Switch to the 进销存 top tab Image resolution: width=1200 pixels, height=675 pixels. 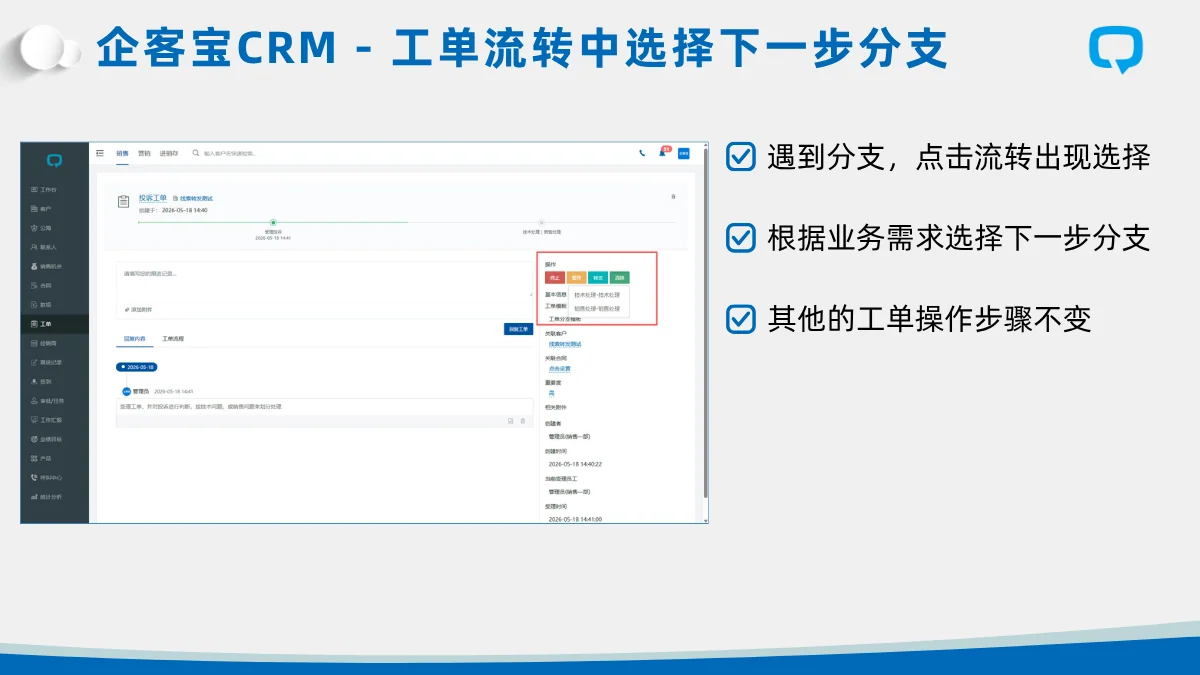click(x=169, y=153)
